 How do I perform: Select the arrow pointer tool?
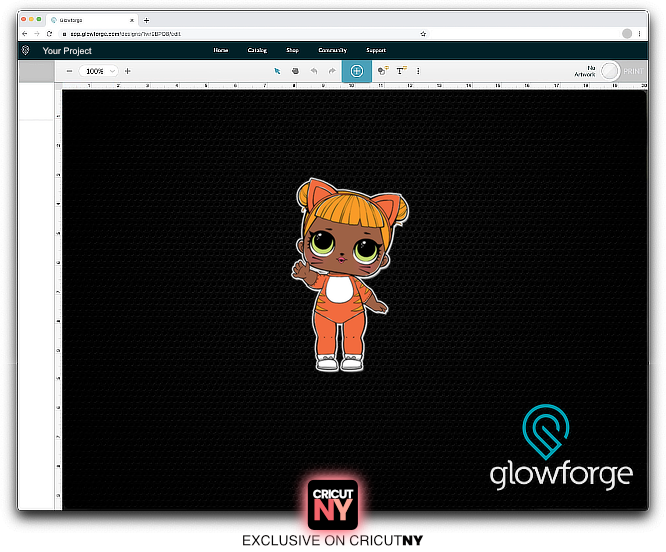pos(277,71)
